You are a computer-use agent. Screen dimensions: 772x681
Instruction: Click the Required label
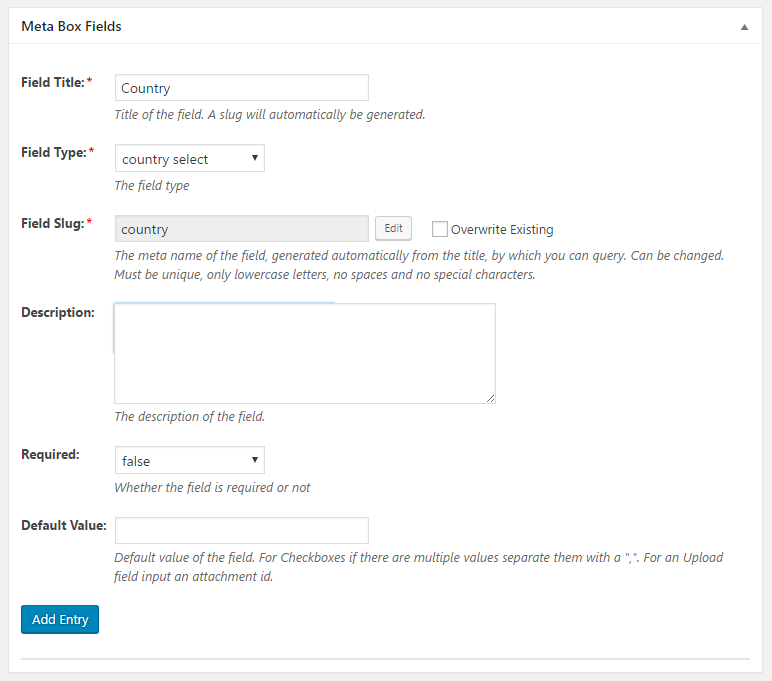(x=50, y=454)
